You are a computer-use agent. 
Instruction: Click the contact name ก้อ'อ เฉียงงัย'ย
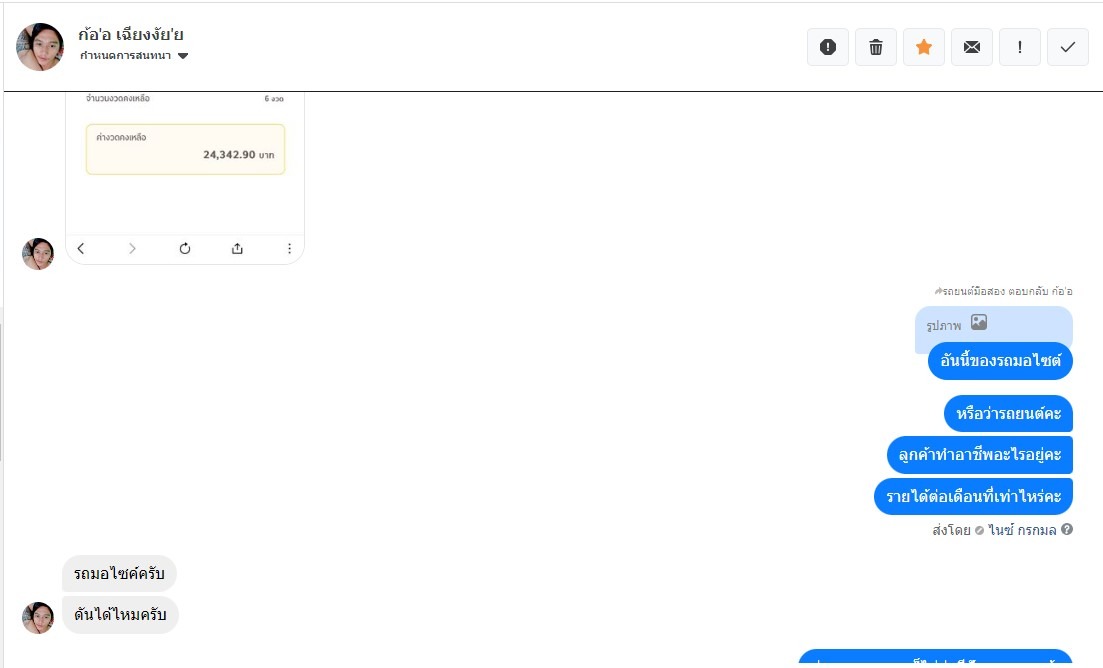coord(131,34)
